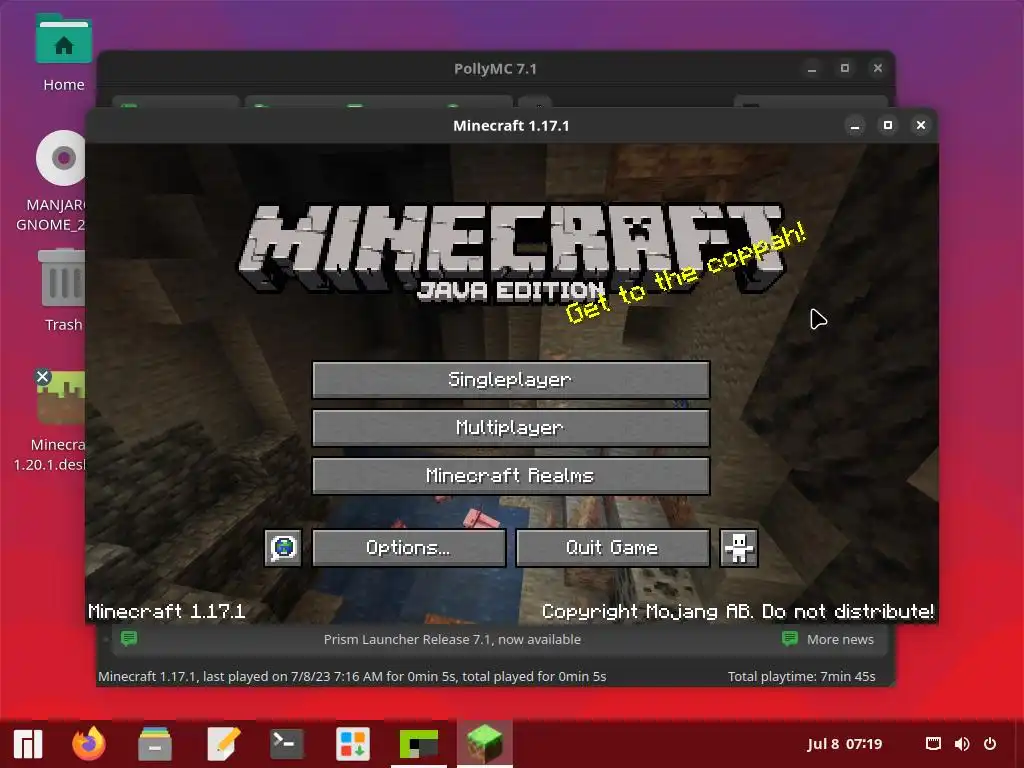The height and width of the screenshot is (768, 1024).
Task: Open the file manager from taskbar
Action: (155, 744)
